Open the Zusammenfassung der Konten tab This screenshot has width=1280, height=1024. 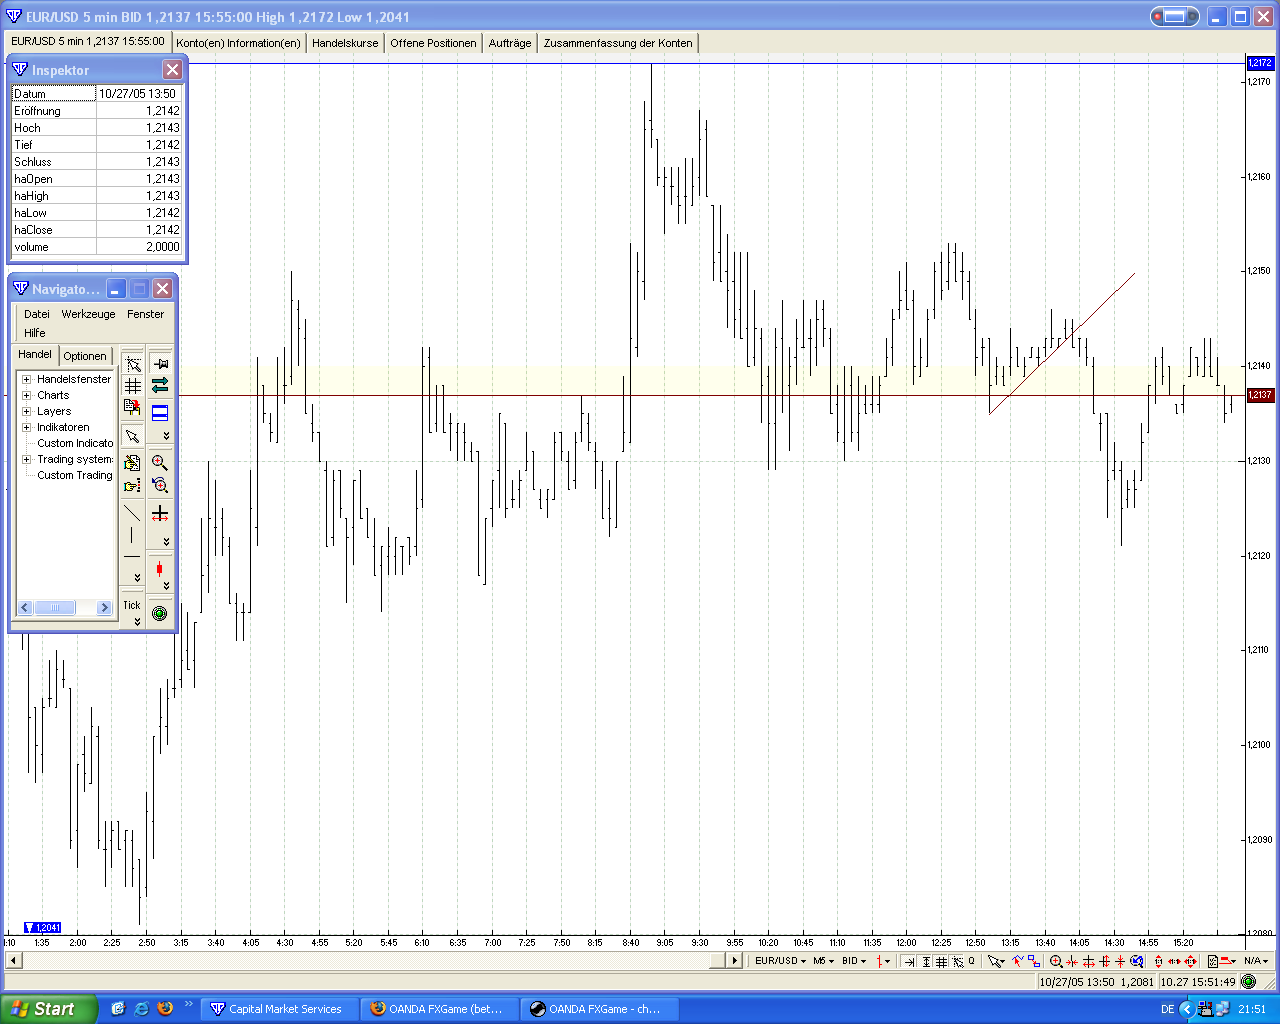tap(618, 43)
